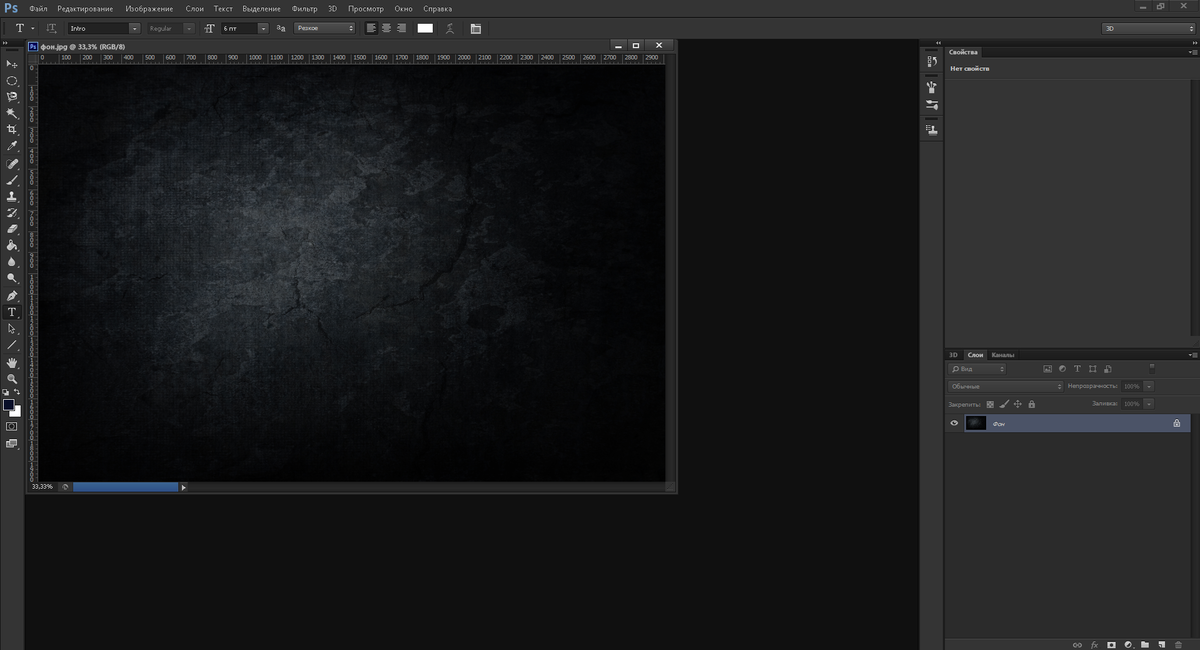Open the Layers panel options menu
Image resolution: width=1200 pixels, height=650 pixels.
[x=1194, y=355]
